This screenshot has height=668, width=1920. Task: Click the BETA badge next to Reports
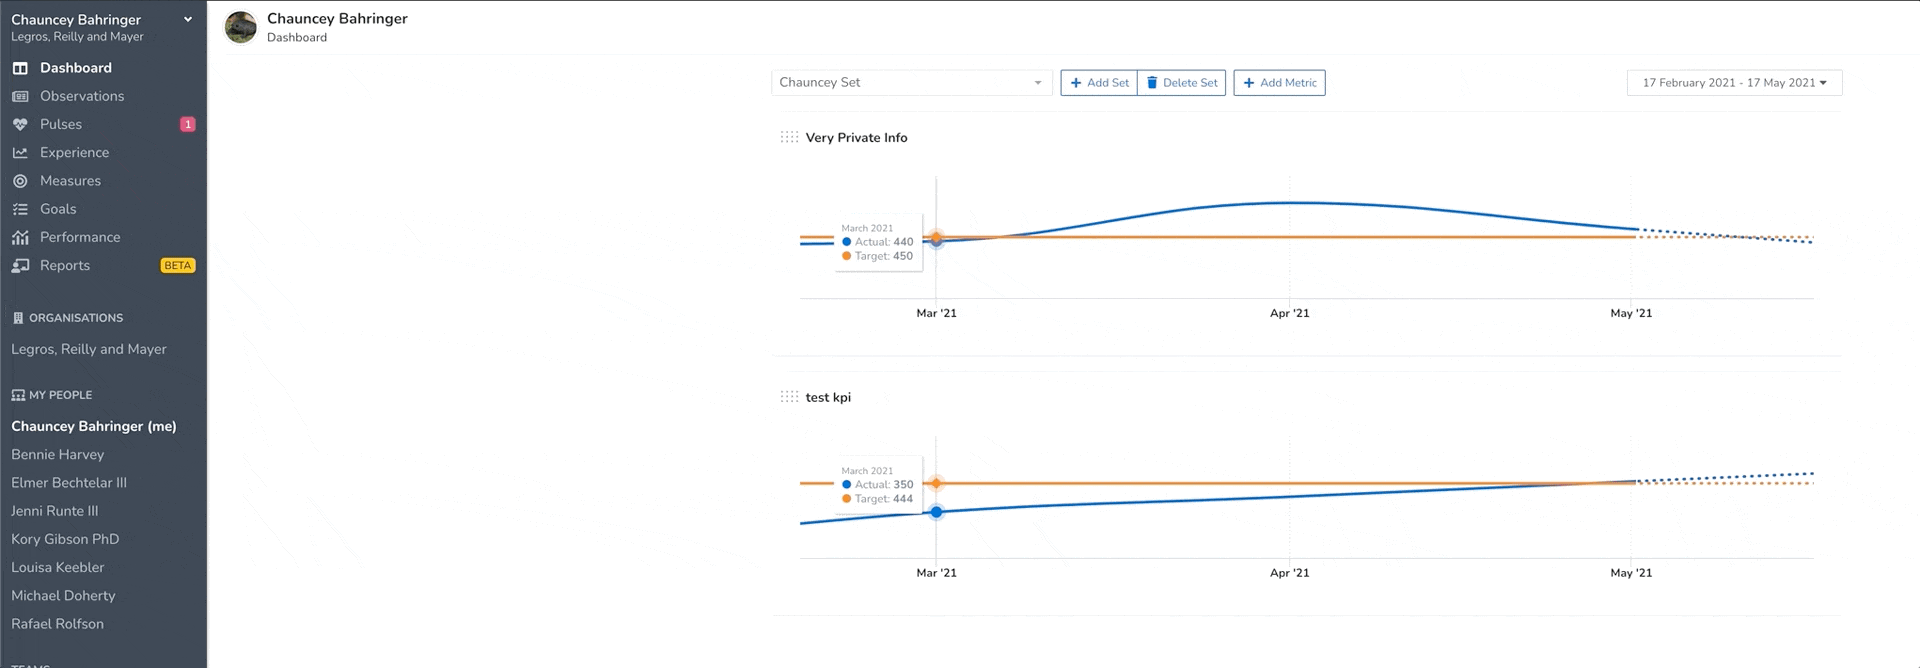point(178,265)
